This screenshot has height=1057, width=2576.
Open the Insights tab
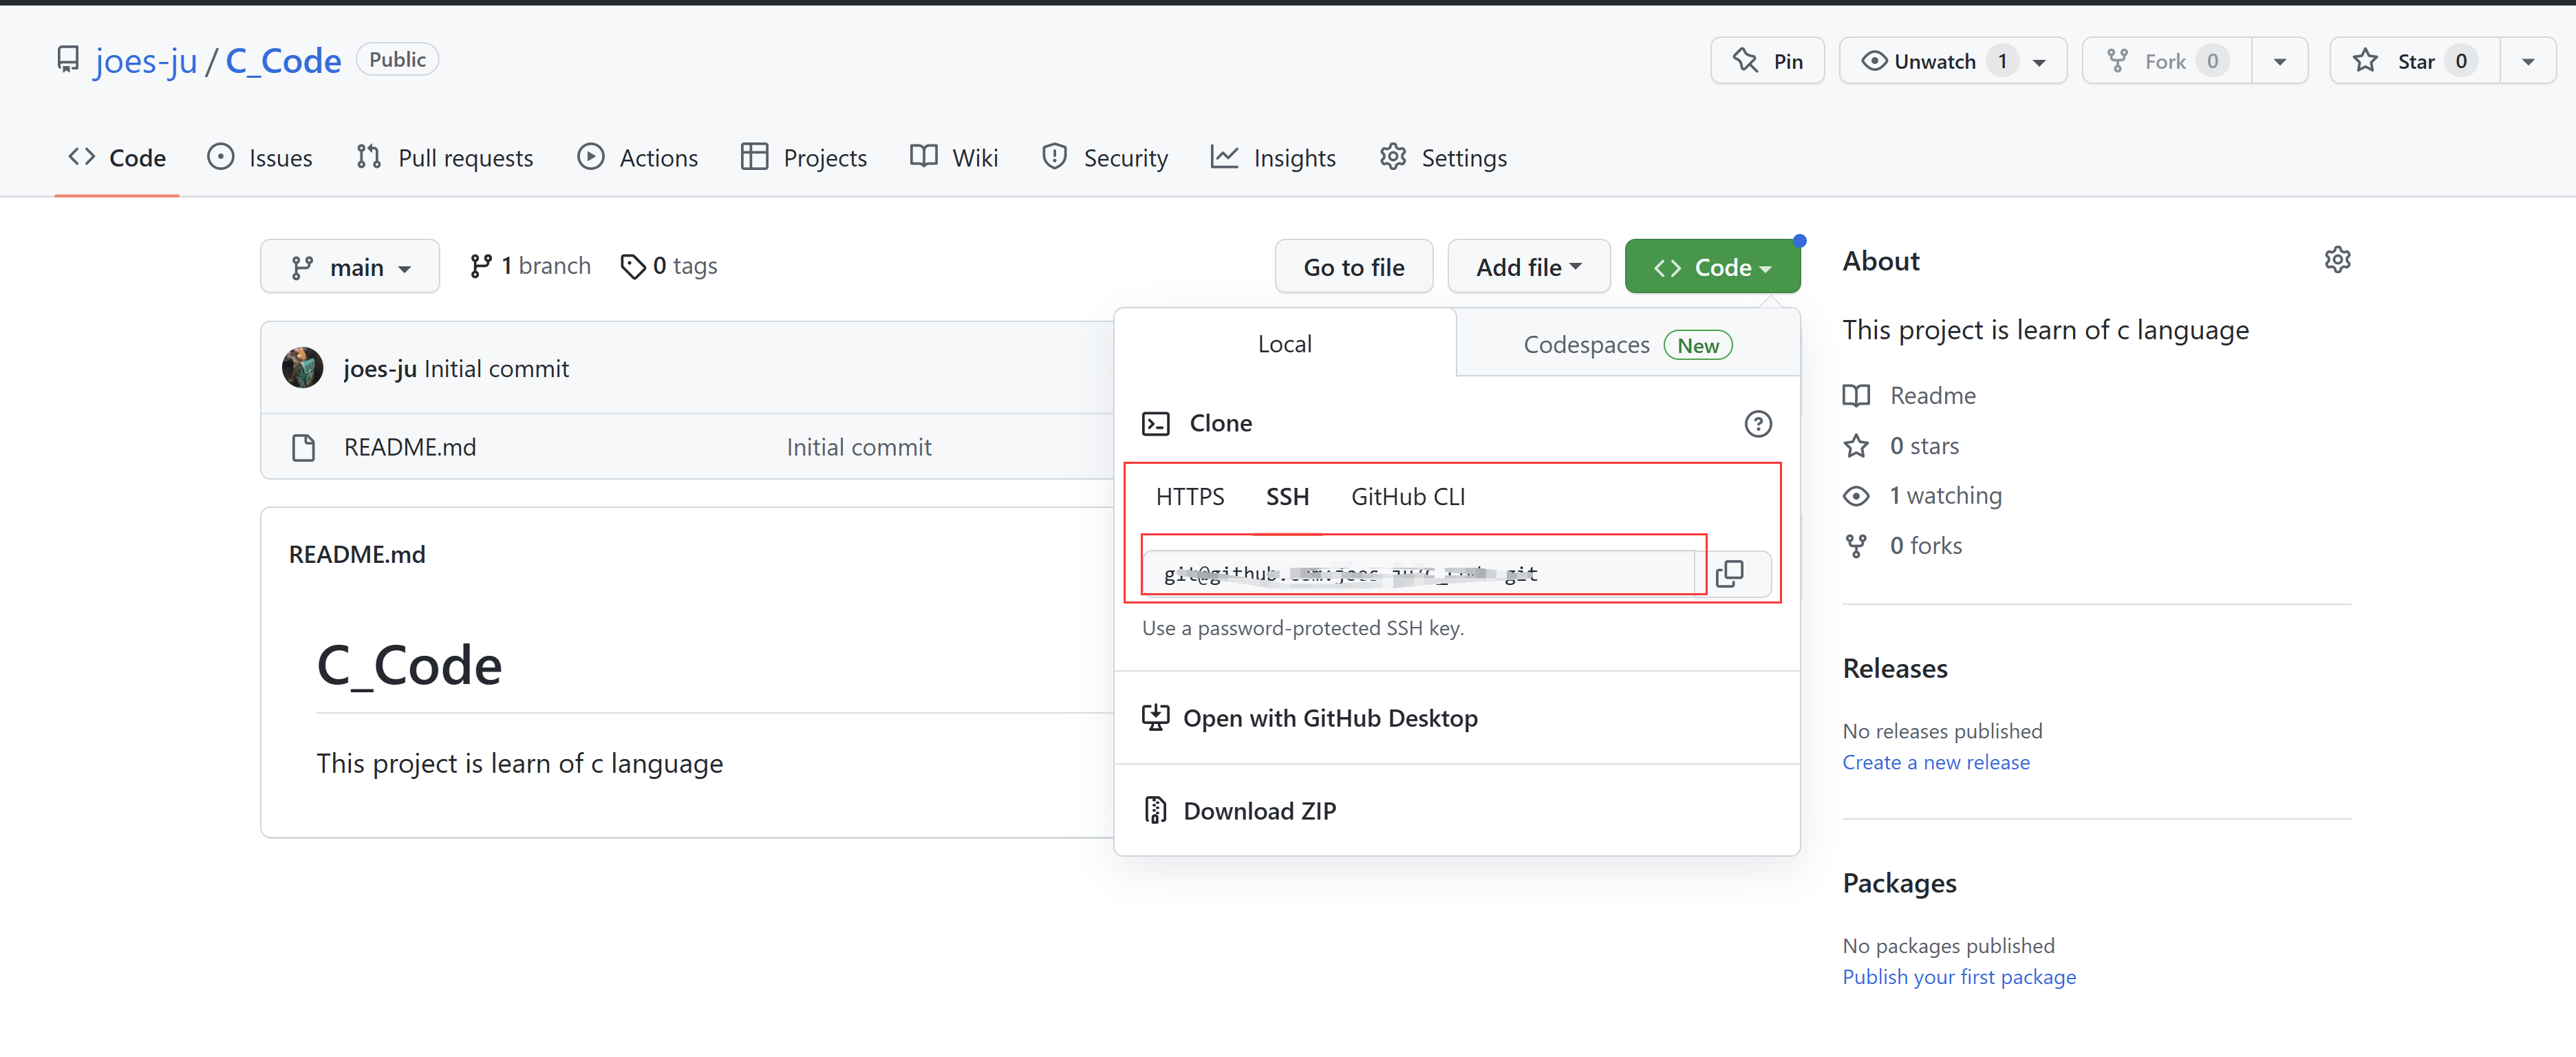click(x=1273, y=158)
